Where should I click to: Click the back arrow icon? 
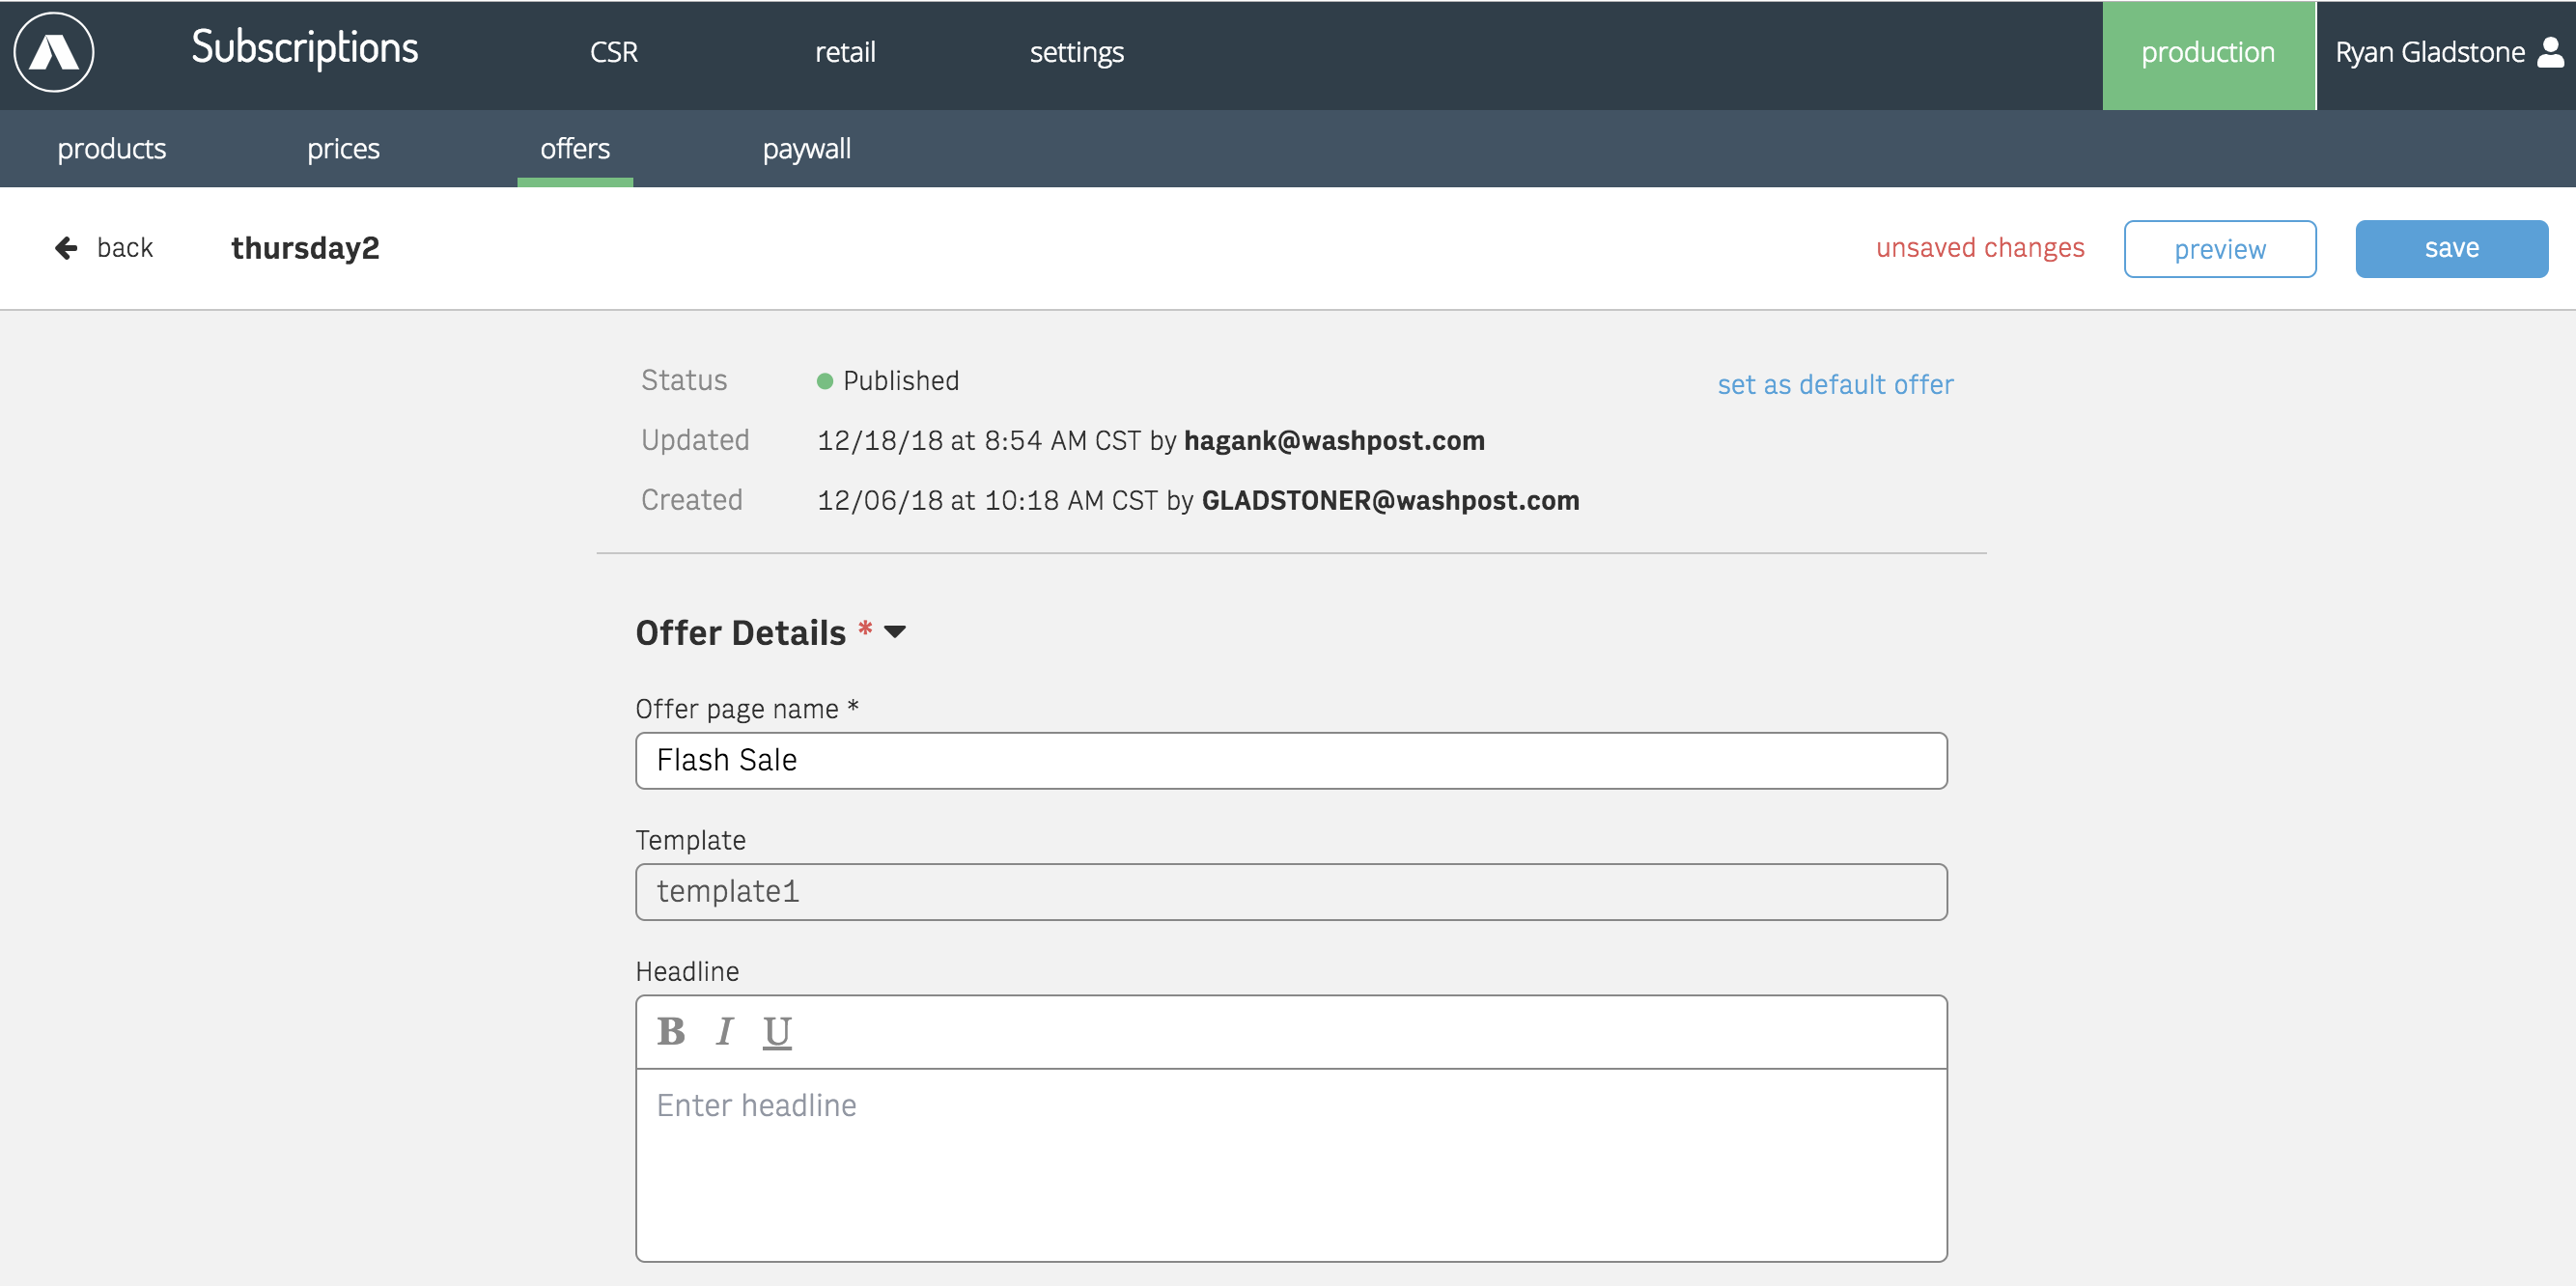click(x=66, y=248)
